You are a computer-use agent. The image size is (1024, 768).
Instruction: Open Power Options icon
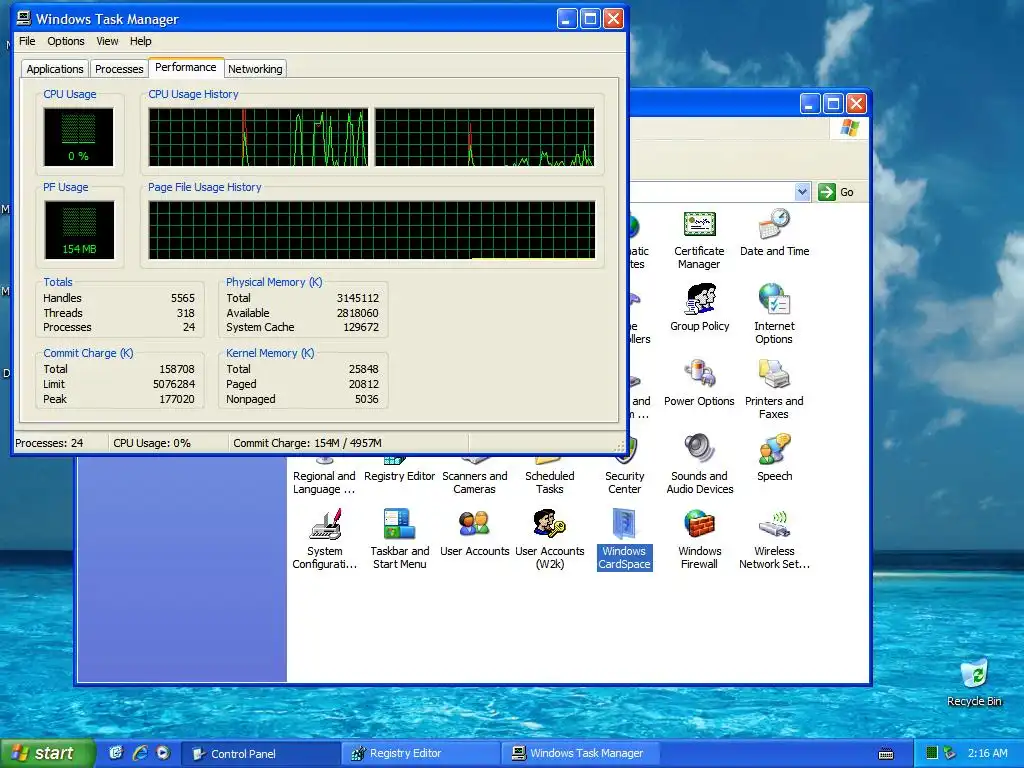[699, 383]
